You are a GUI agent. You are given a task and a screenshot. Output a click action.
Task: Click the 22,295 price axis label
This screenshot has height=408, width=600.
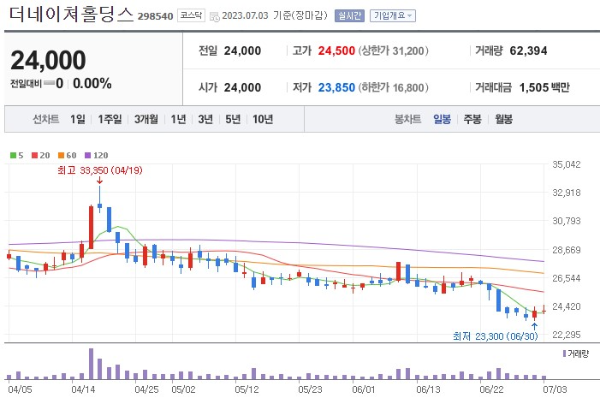(566, 335)
